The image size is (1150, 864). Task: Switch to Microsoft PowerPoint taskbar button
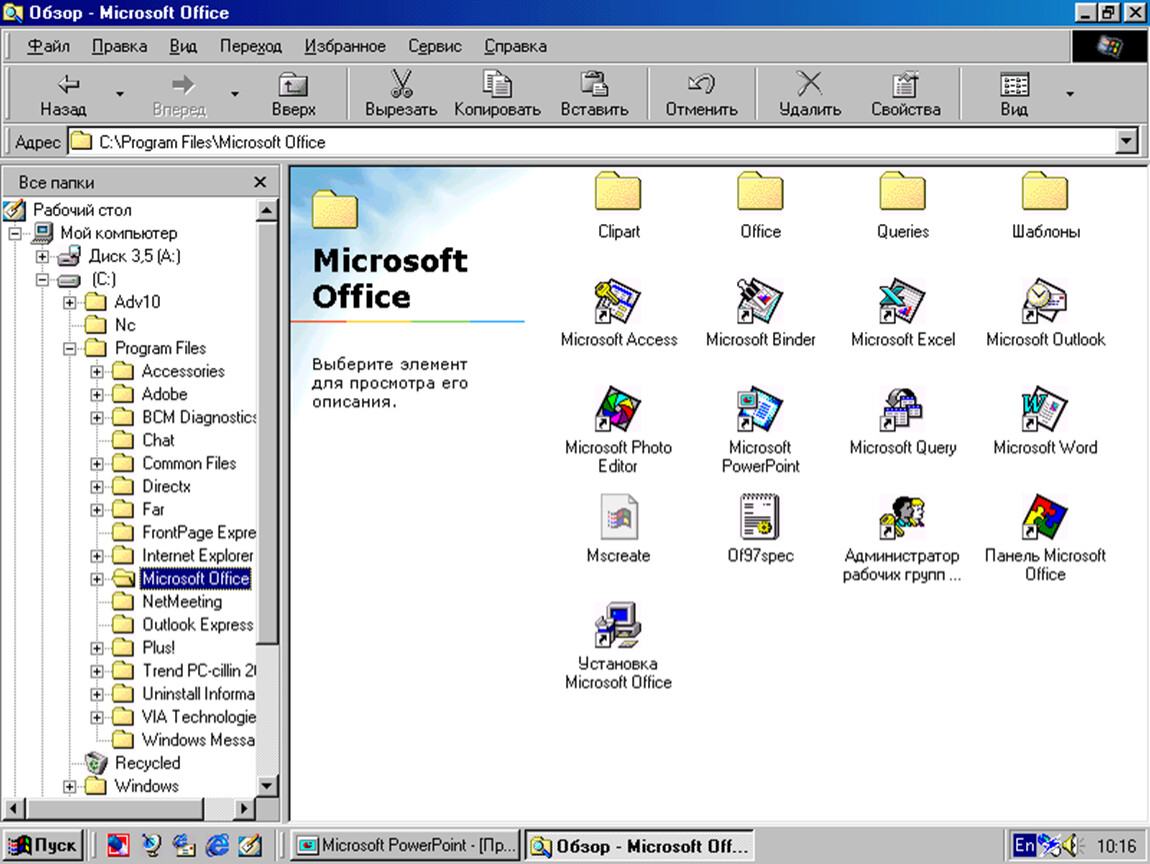[407, 846]
